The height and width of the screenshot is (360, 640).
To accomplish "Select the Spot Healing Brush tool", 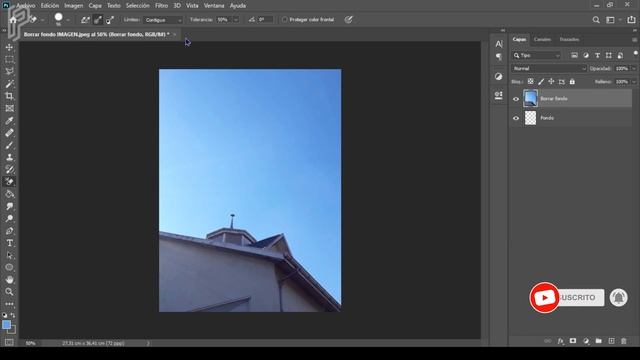I will (9, 133).
